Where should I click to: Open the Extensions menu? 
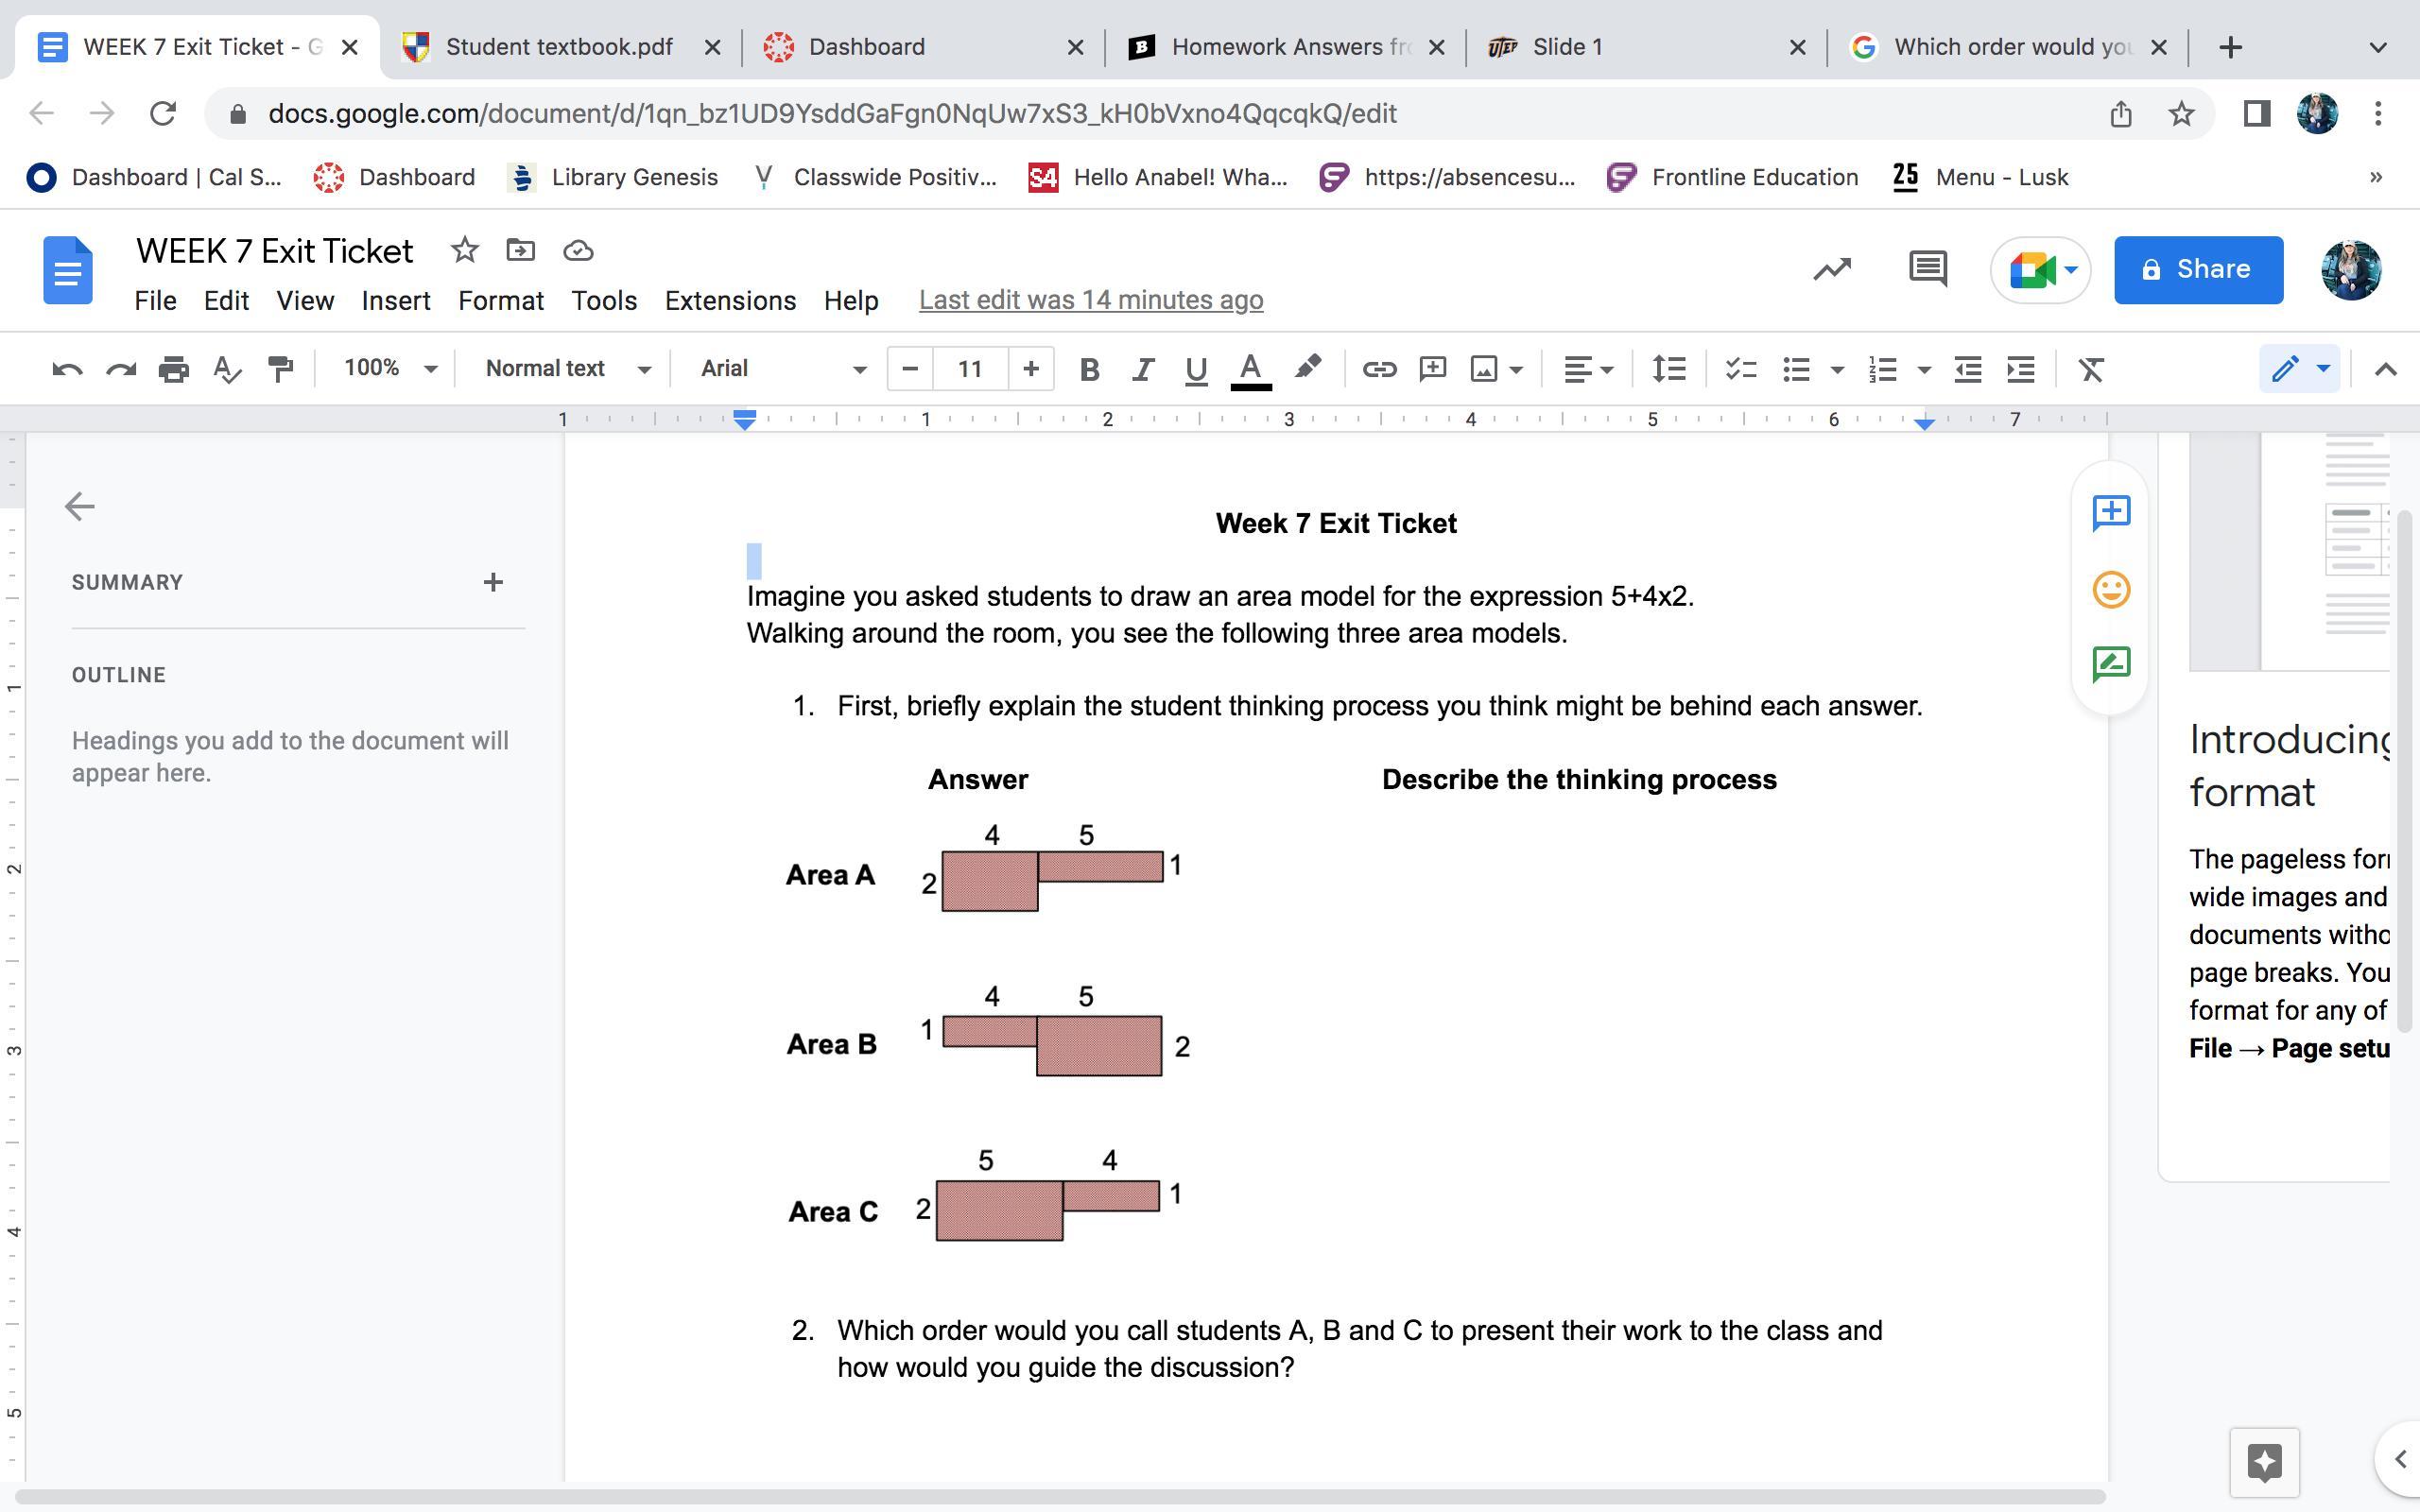point(730,301)
